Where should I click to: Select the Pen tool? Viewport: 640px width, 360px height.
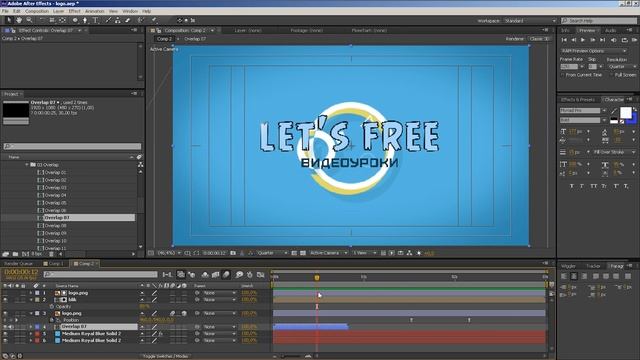(x=85, y=20)
